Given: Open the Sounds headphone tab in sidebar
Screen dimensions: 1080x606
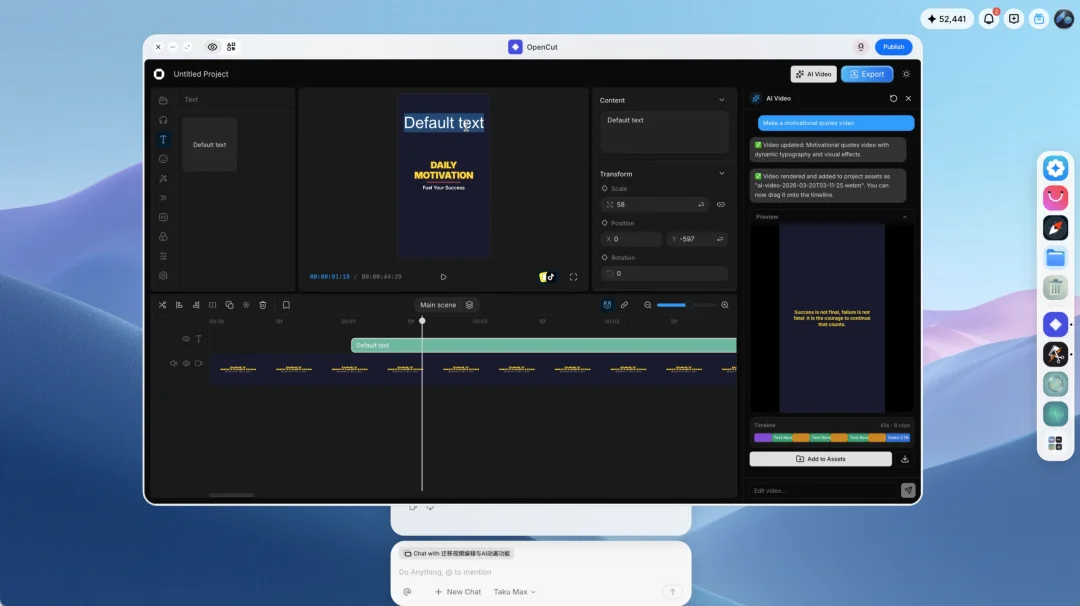Looking at the screenshot, I should 163,120.
